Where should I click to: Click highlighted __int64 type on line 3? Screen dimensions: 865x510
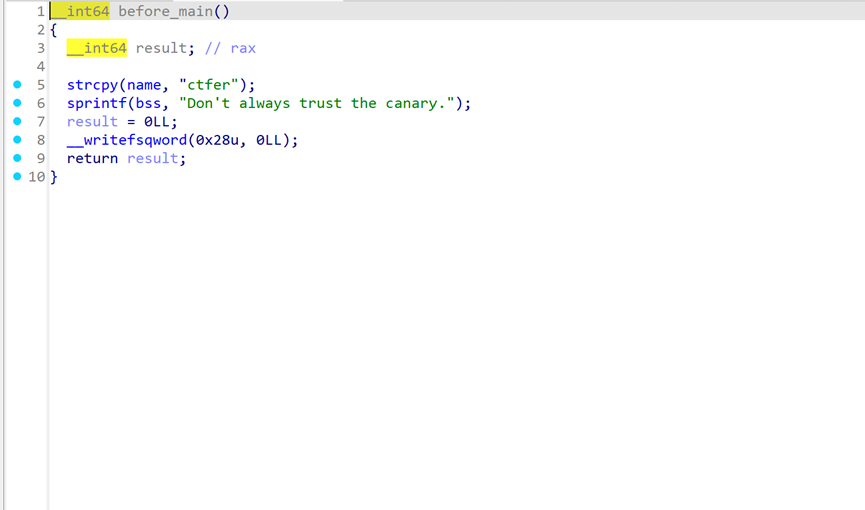coord(97,48)
